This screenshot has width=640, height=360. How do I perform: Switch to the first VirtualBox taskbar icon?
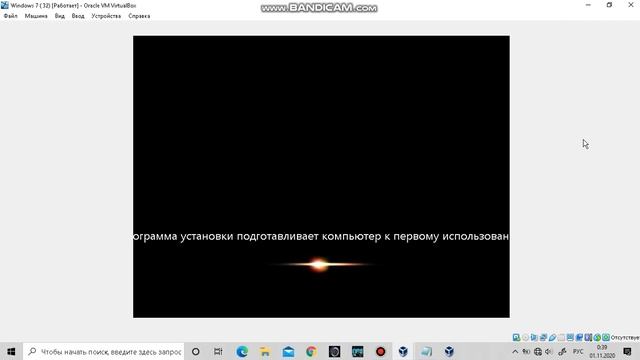click(x=403, y=351)
